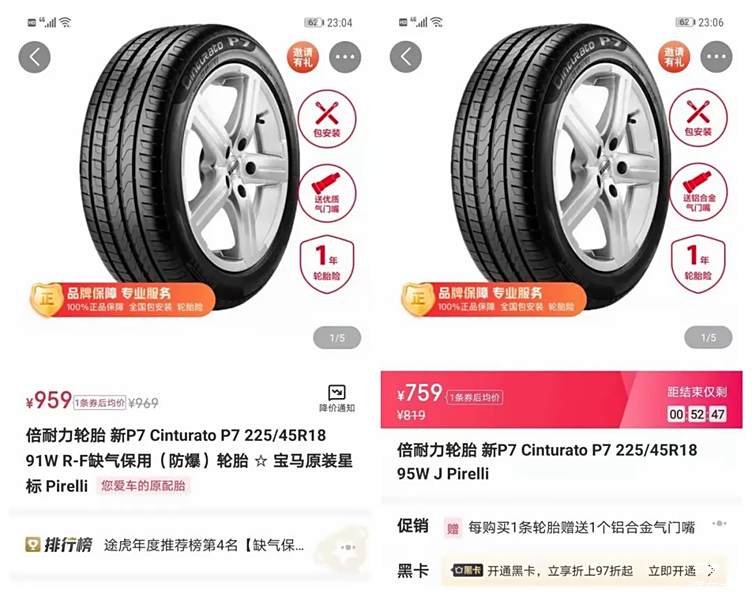Viewport: 752px width, 601px height.
Task: Expand the 促销 promotion row details
Action: (719, 523)
